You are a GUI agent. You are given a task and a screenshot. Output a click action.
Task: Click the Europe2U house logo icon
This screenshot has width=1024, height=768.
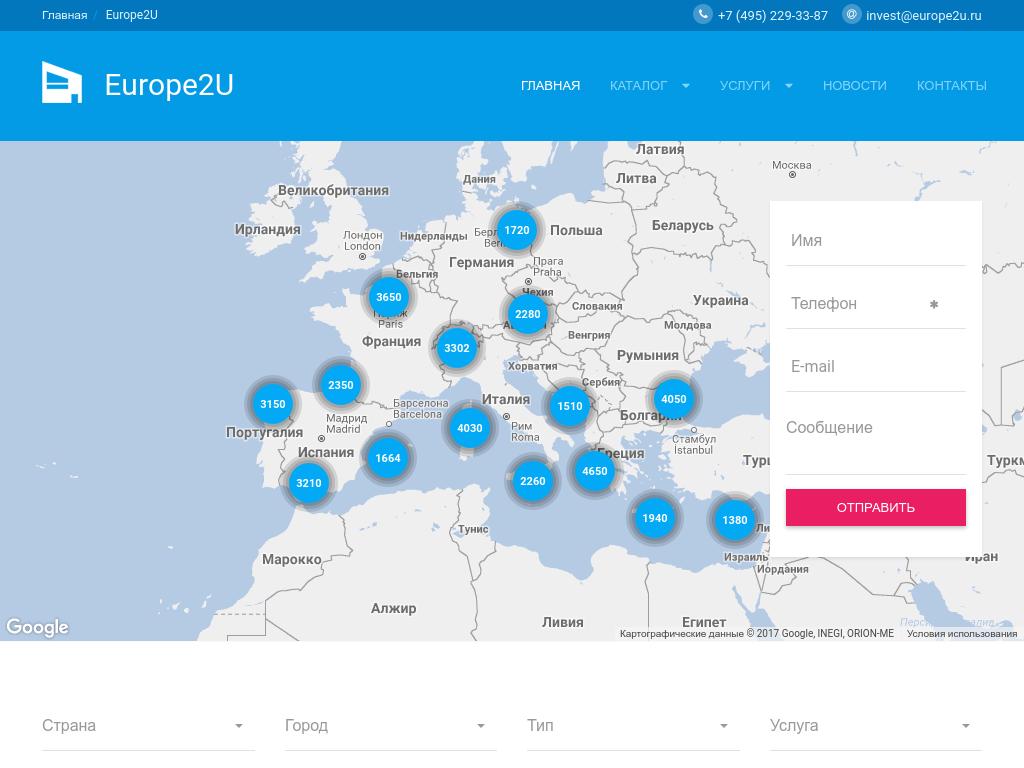pos(62,83)
